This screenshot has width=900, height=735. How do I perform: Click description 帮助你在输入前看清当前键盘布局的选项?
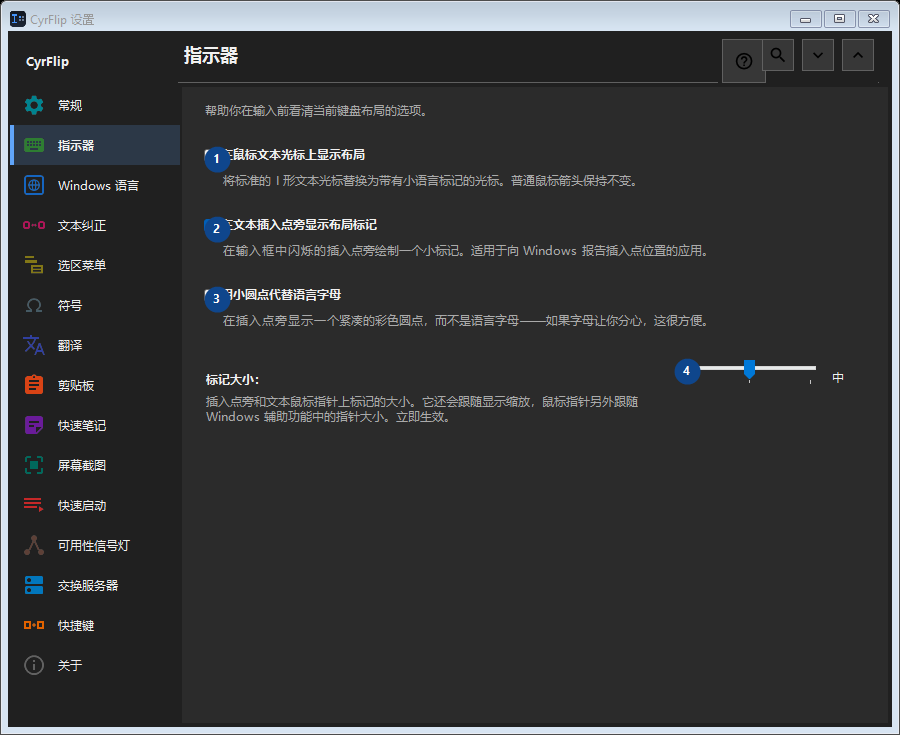click(x=317, y=111)
